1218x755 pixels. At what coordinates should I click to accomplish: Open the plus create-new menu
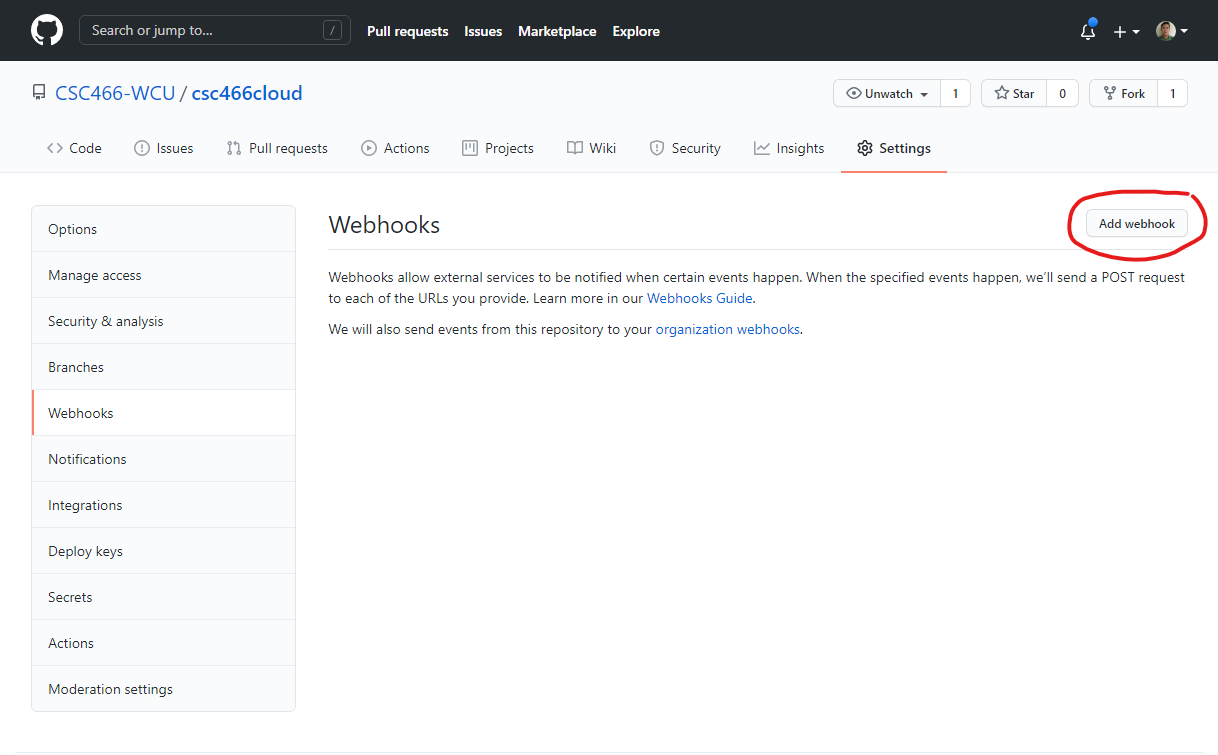coord(1126,31)
